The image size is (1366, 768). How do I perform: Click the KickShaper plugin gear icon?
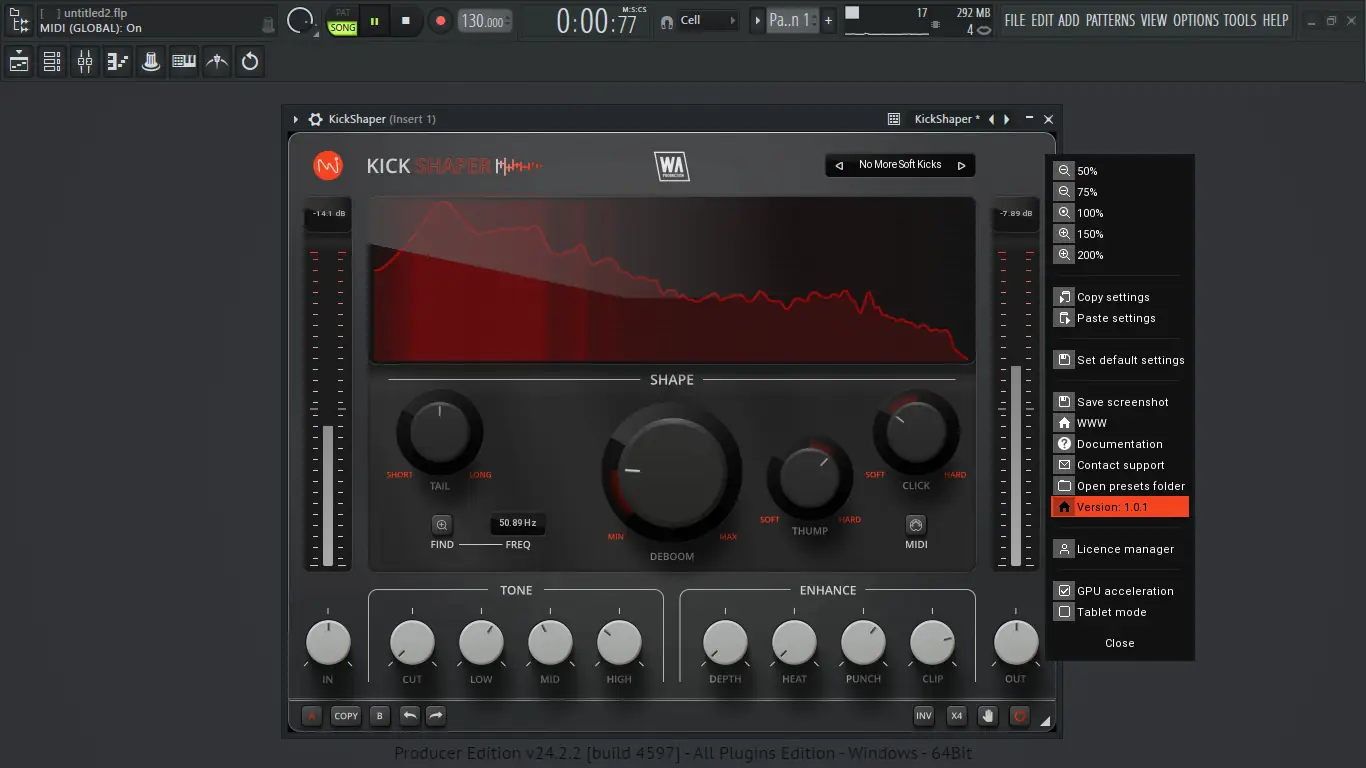coord(315,119)
